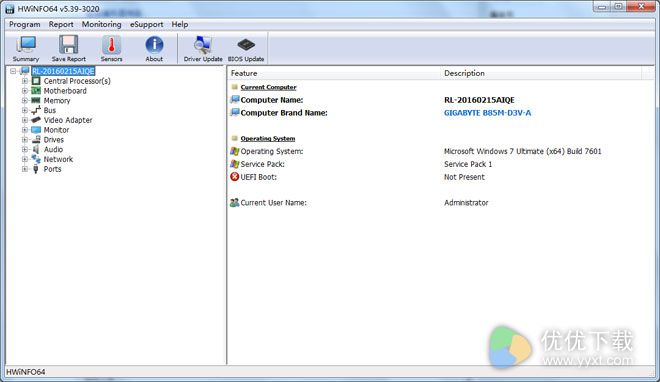The width and height of the screenshot is (660, 382).
Task: Click the Video Adapter card icon
Action: pos(36,120)
